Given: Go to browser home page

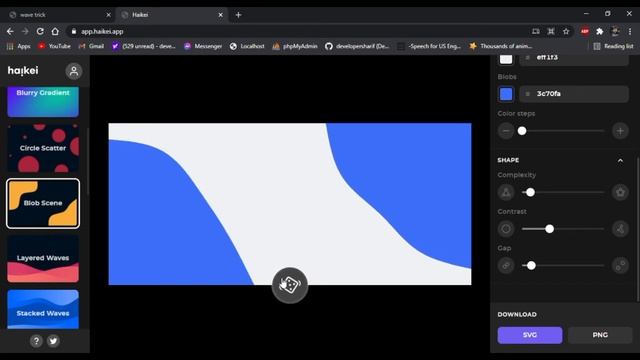Looking at the screenshot, I should (x=55, y=31).
